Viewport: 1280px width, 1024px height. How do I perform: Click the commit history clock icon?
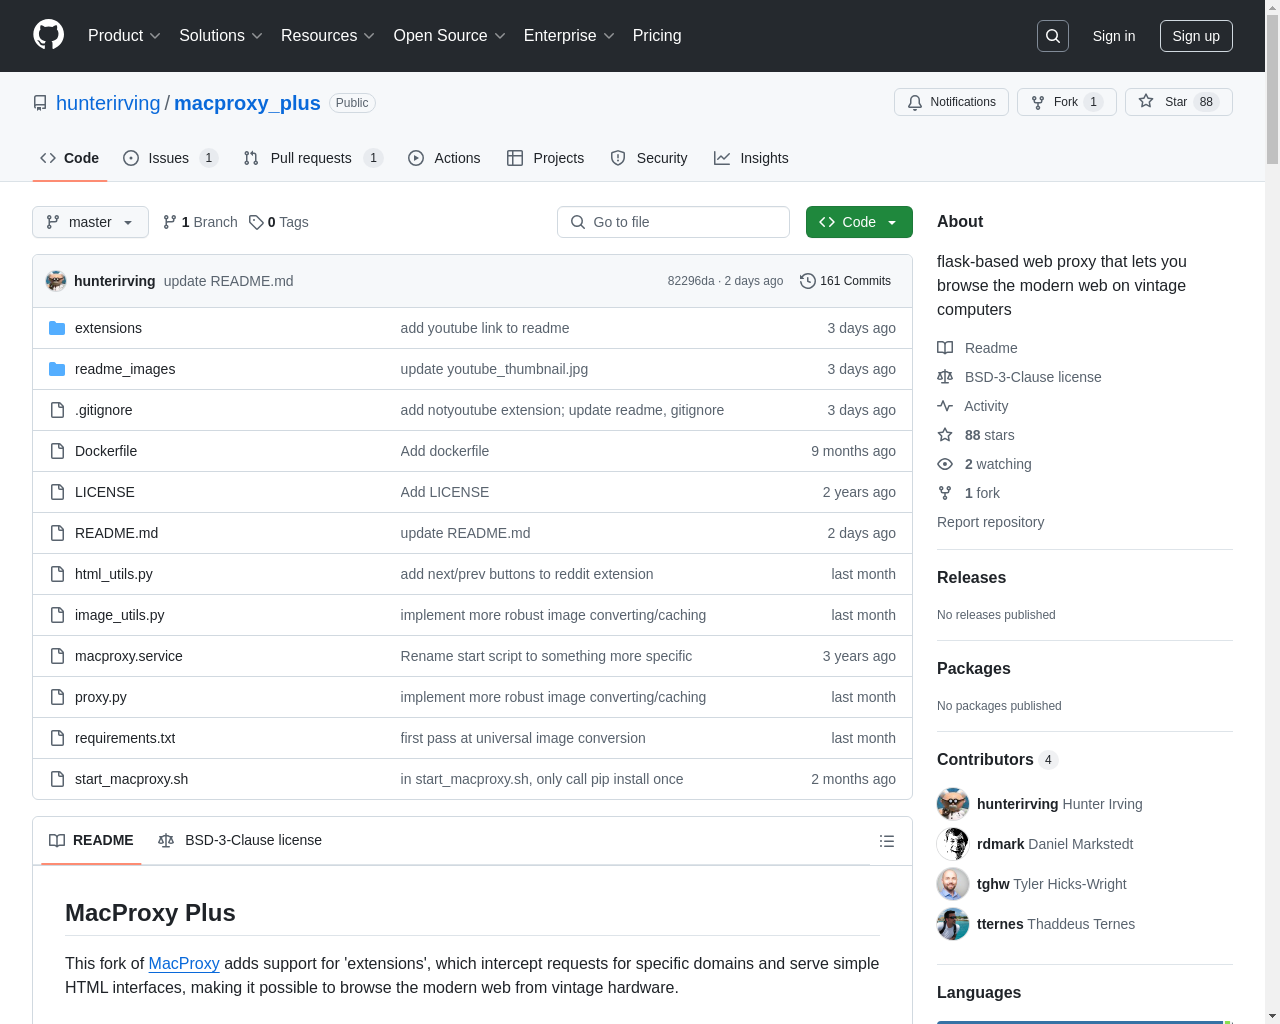click(808, 281)
